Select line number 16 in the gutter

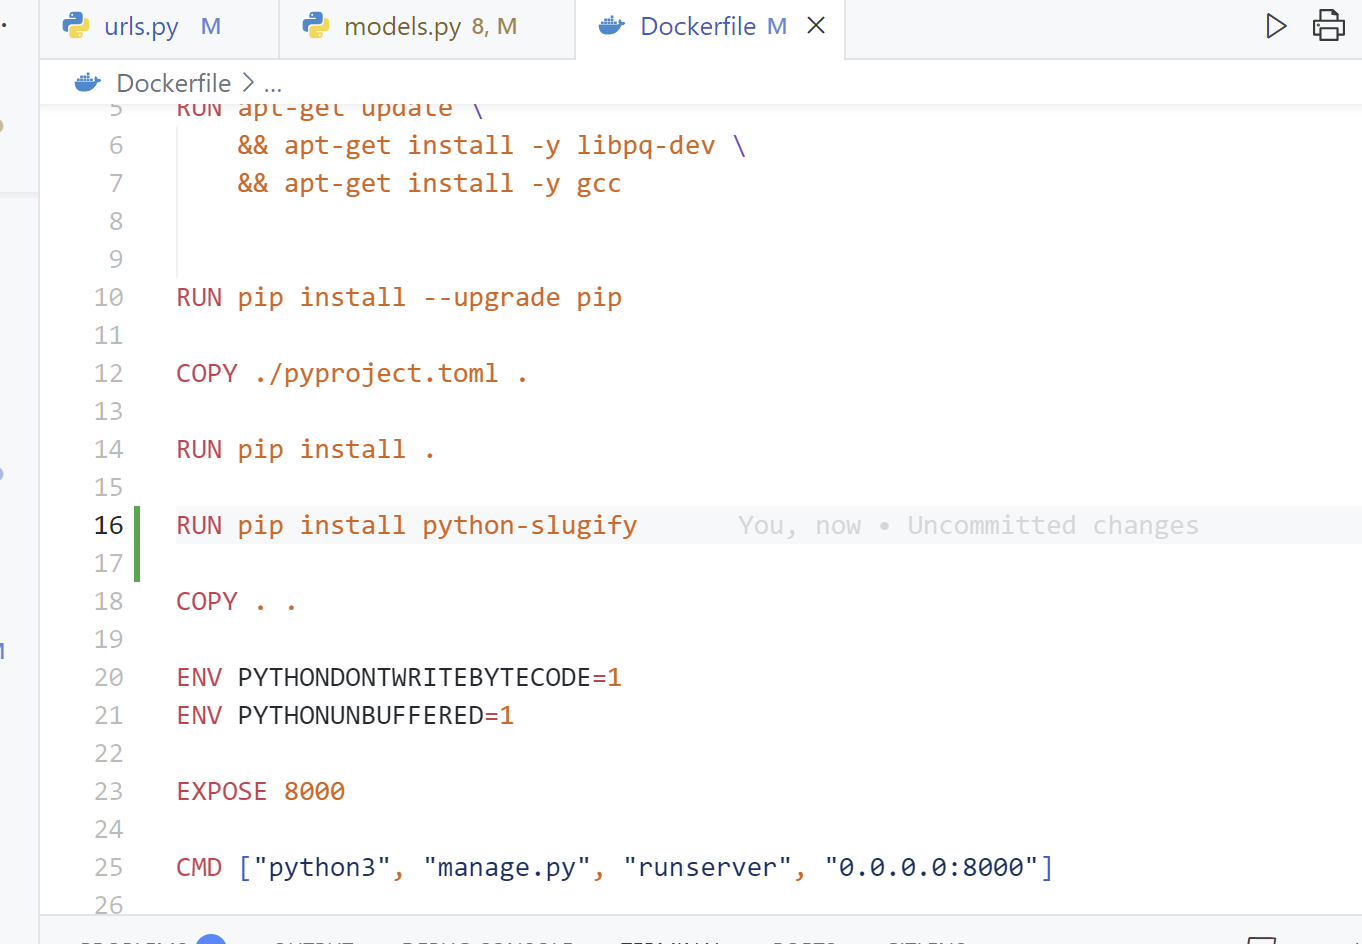[109, 526]
